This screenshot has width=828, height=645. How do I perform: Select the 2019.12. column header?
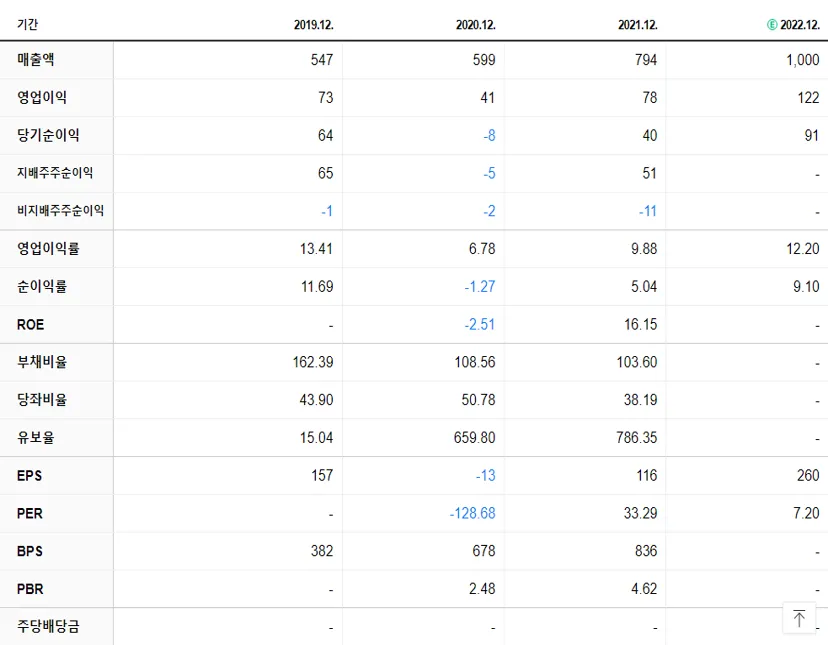tap(314, 25)
